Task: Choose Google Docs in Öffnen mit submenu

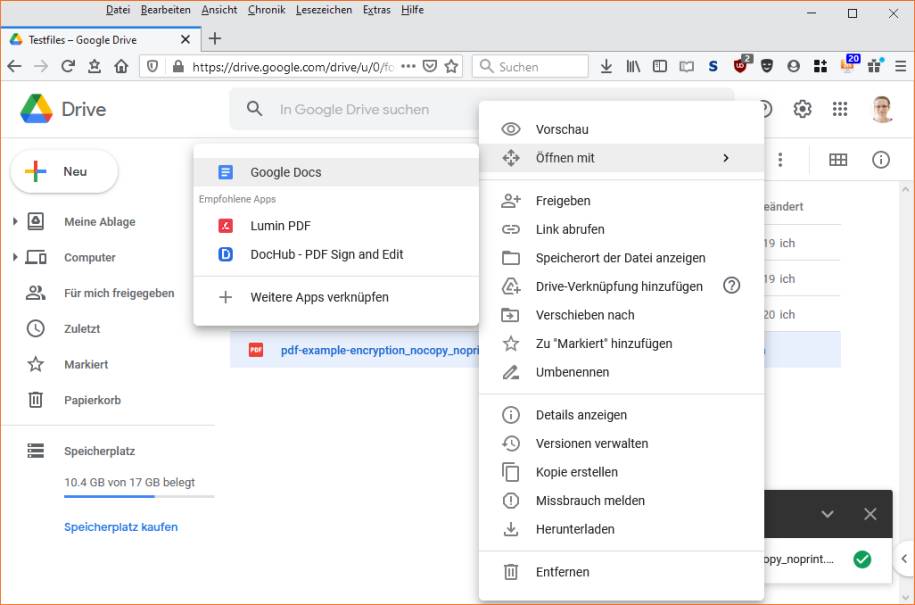Action: pyautogui.click(x=286, y=172)
